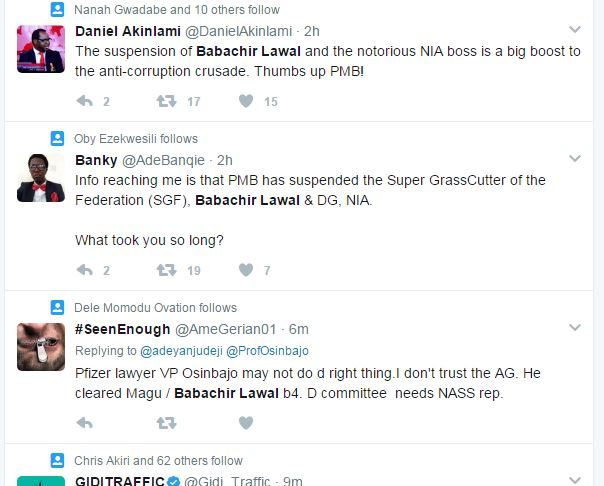This screenshot has height=486, width=604.
Task: View Daniel Akinlami's profile picture
Action: [x=41, y=49]
